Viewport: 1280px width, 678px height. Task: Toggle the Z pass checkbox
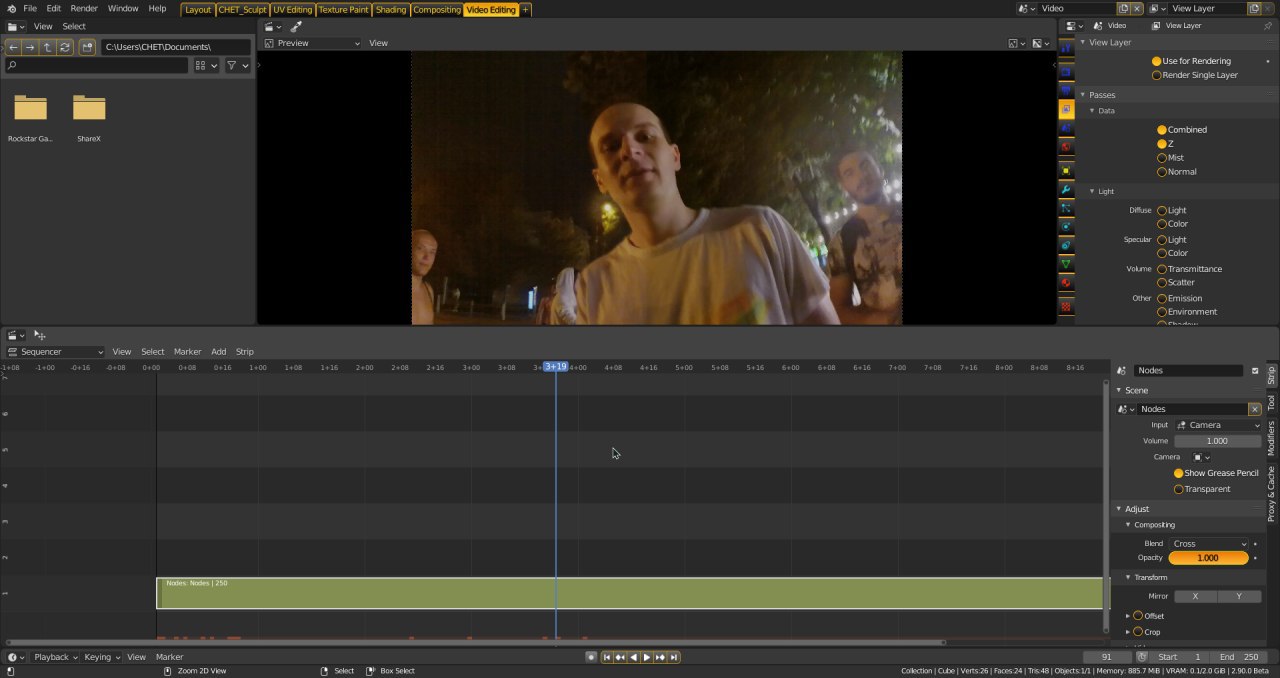tap(1162, 144)
